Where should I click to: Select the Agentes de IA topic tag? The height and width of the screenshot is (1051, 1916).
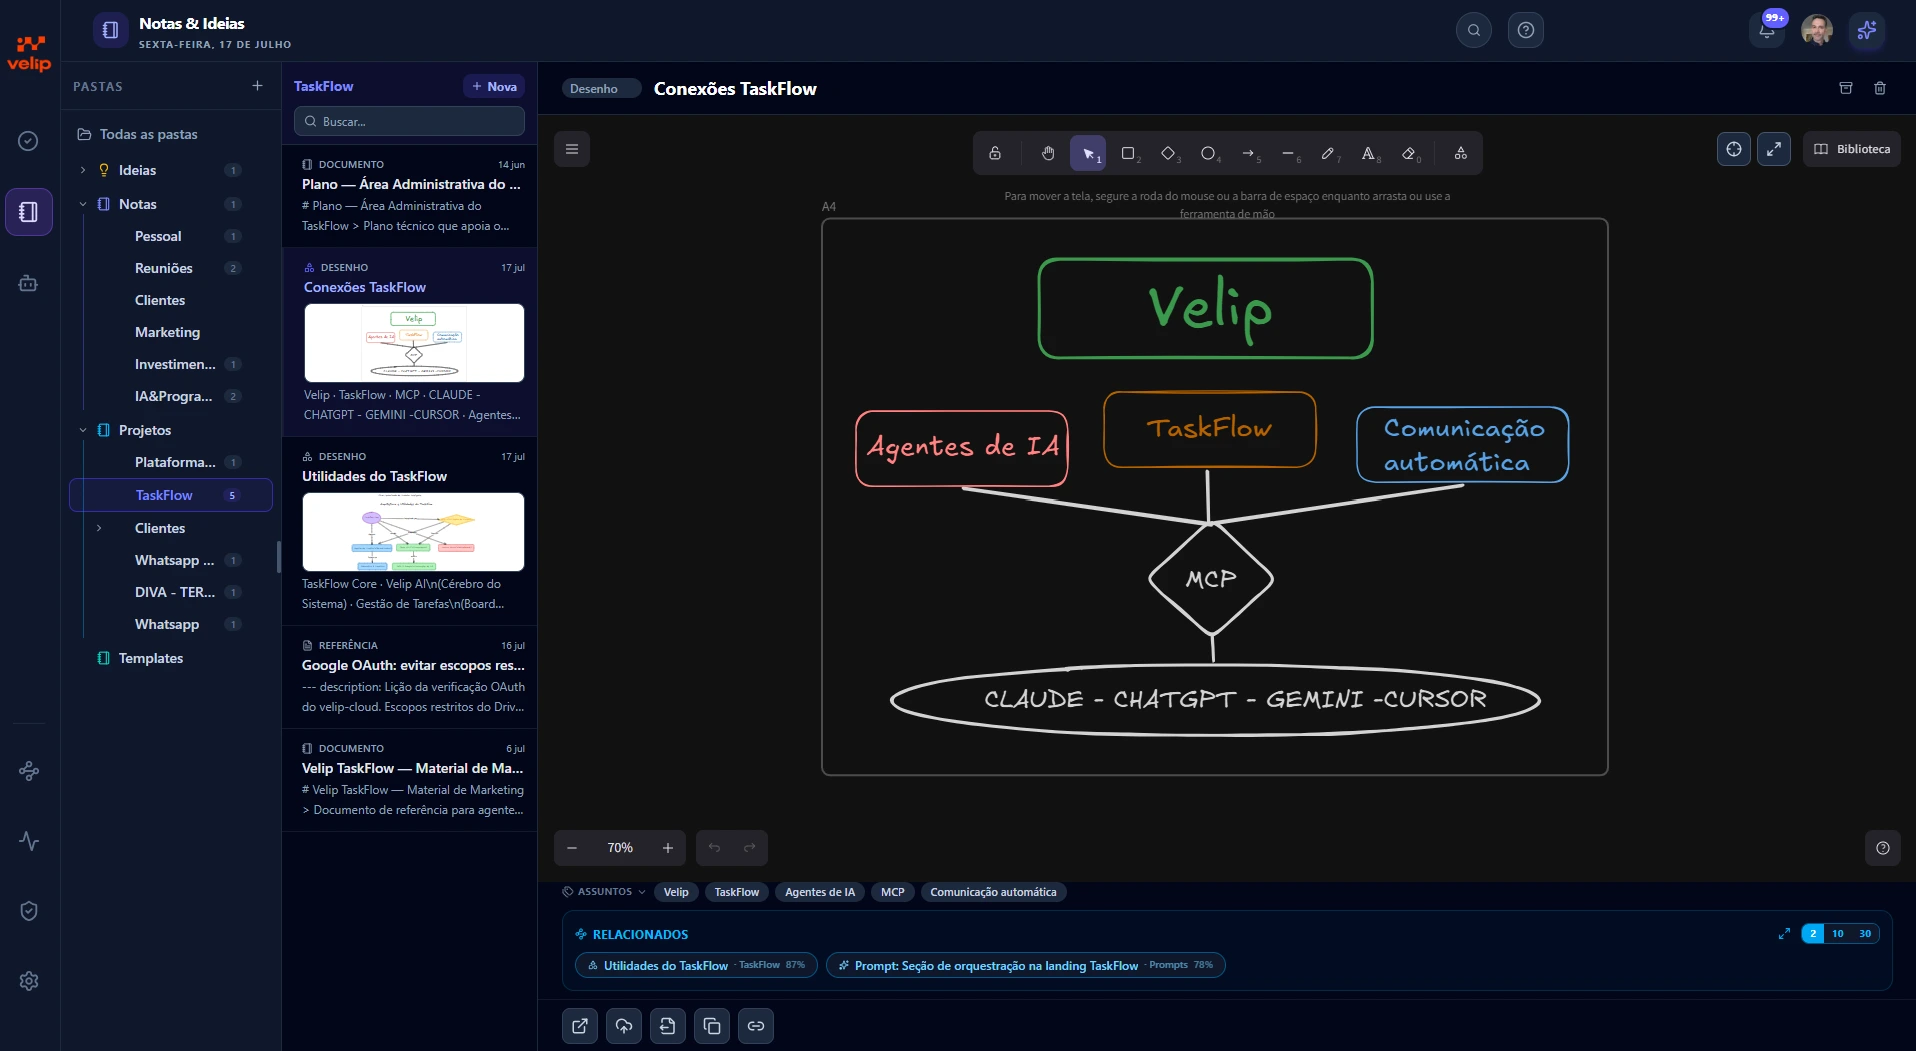pos(820,892)
